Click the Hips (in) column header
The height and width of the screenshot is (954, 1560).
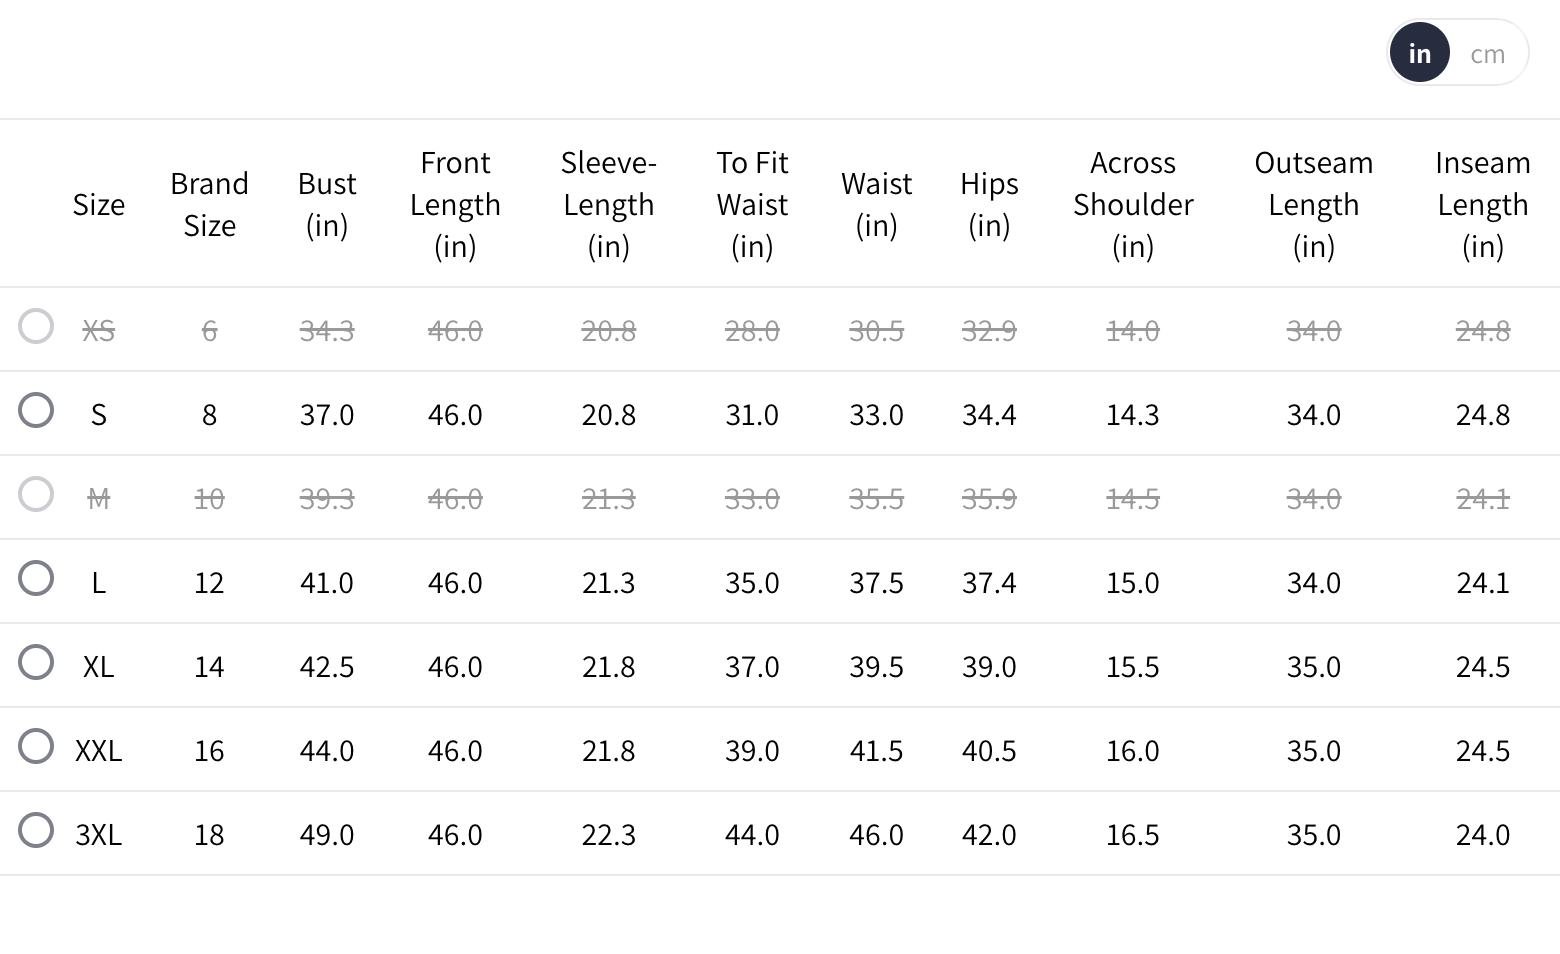[x=989, y=204]
